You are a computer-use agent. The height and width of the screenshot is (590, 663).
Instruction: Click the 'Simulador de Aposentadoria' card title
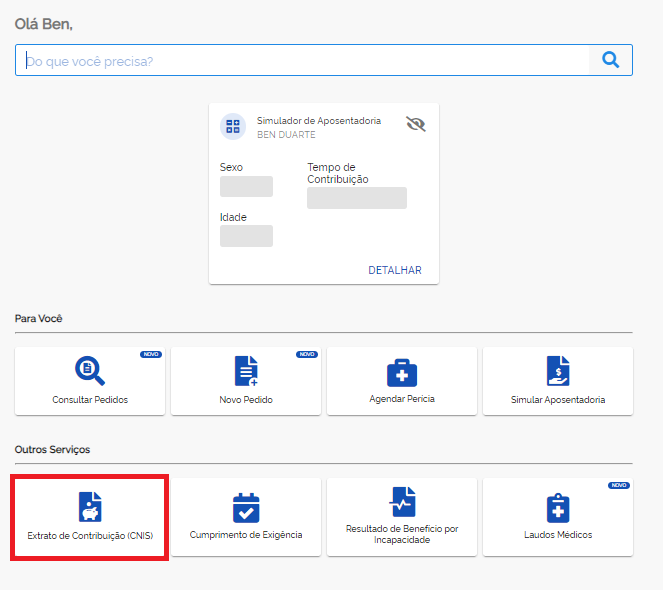(319, 121)
